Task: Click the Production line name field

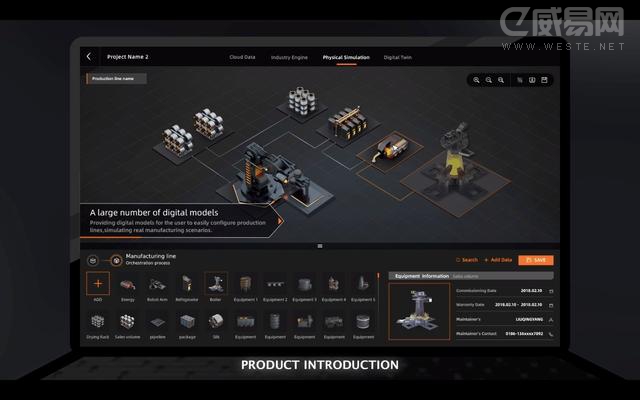Action: tap(113, 78)
